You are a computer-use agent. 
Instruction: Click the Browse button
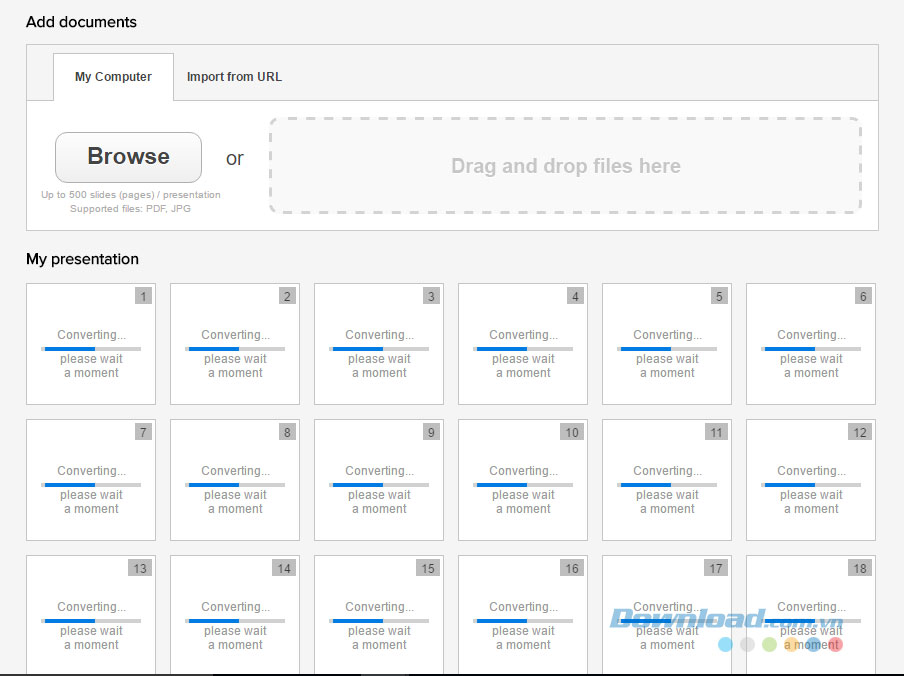(128, 157)
